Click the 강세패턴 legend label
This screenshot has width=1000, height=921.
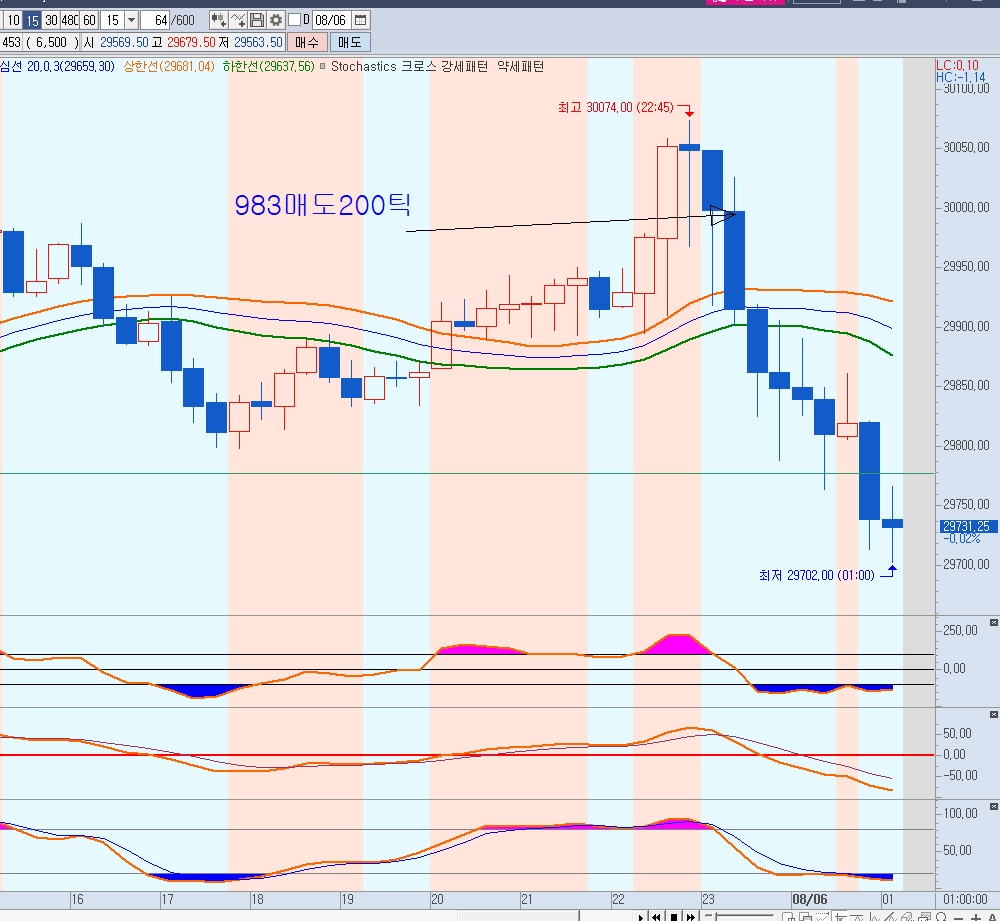(464, 66)
